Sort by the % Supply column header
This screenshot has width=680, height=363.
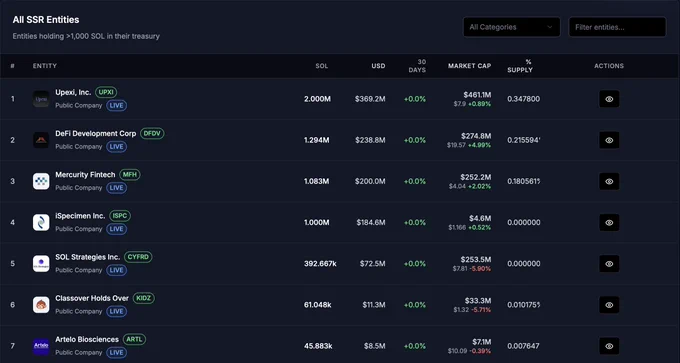[520, 66]
